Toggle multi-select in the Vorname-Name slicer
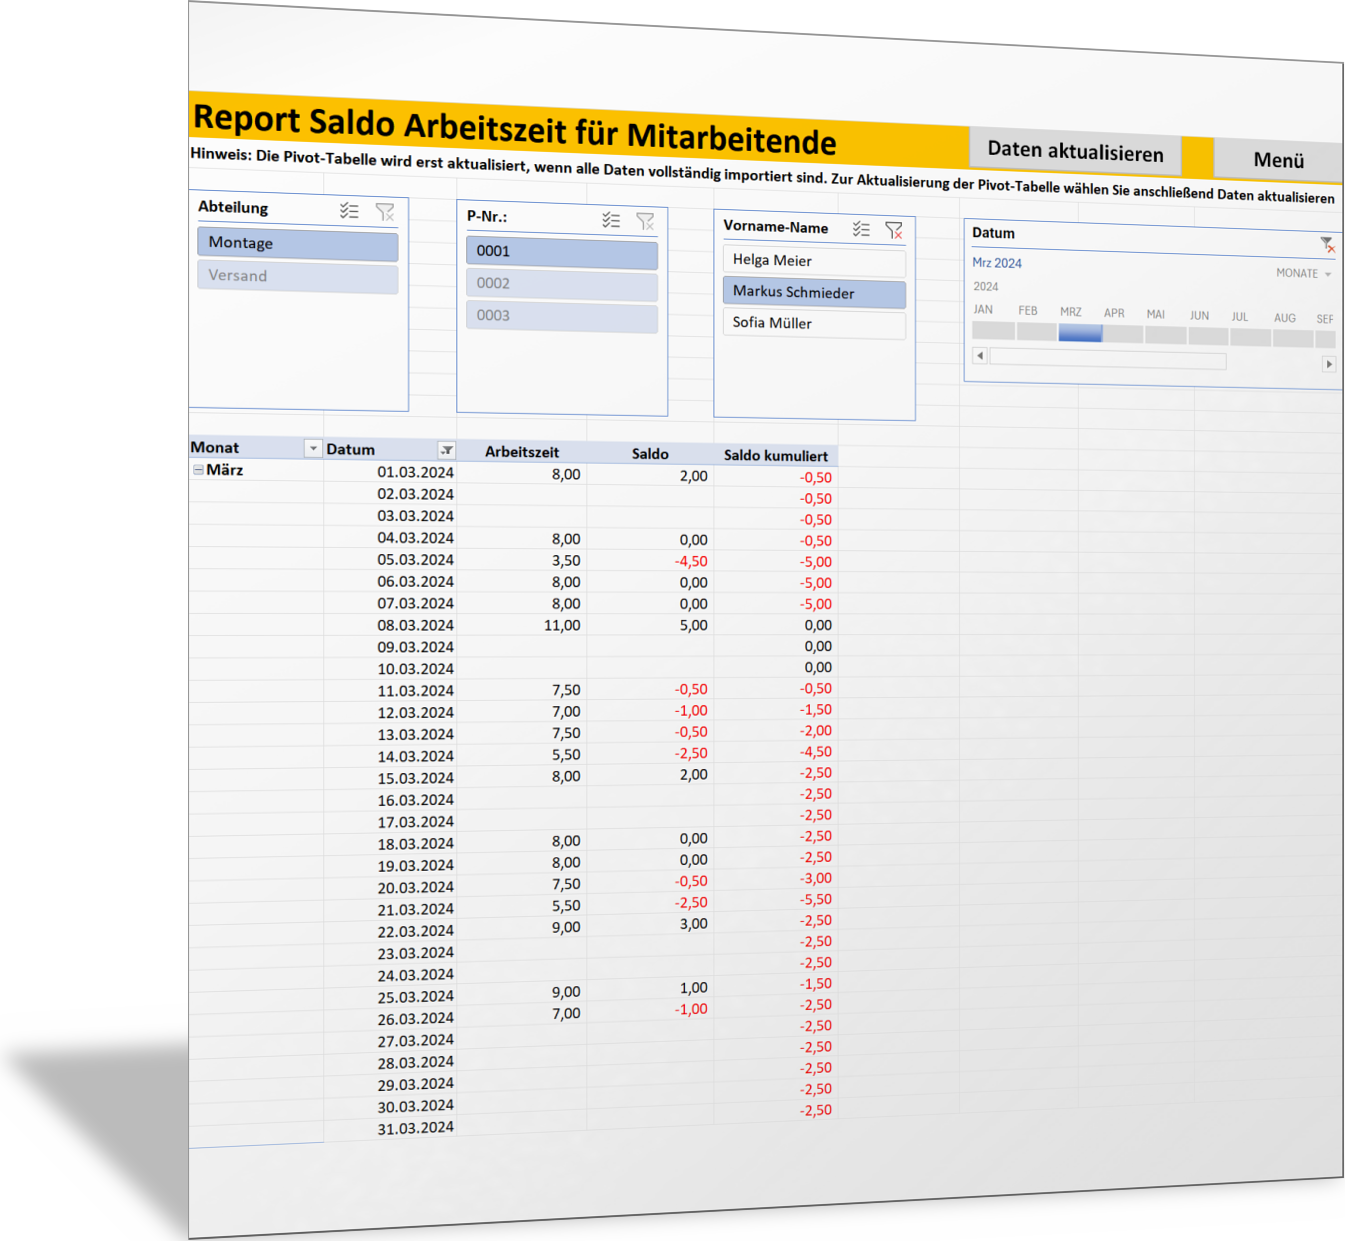1345x1241 pixels. [861, 229]
